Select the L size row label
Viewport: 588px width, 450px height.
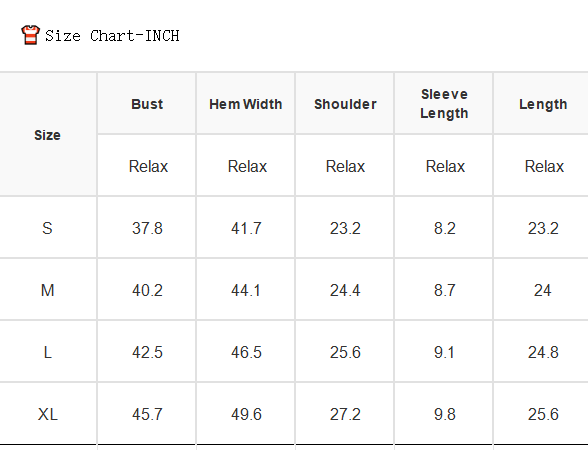click(x=47, y=352)
